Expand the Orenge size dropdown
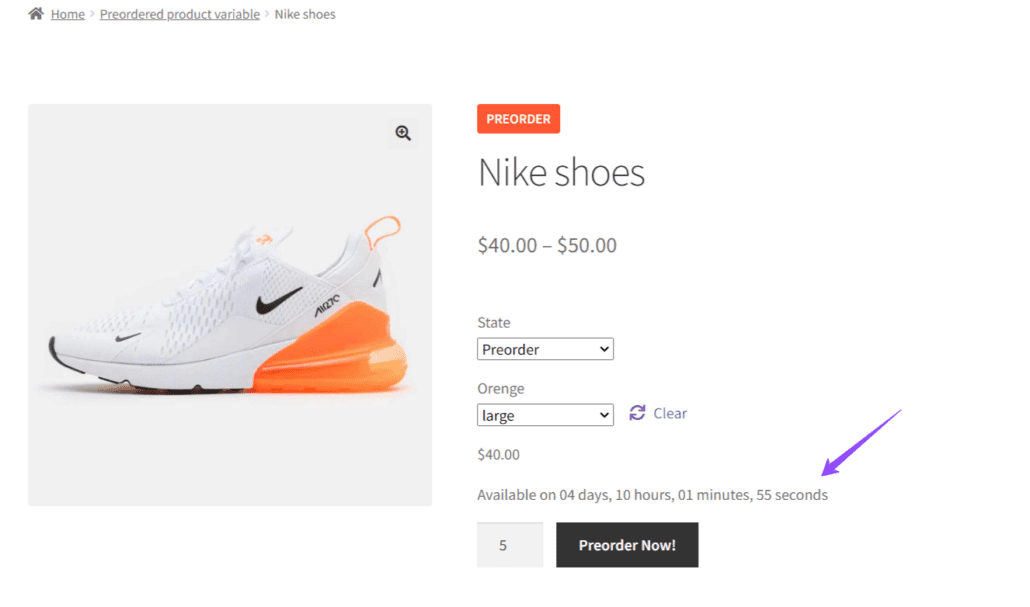This screenshot has height=607, width=1030. click(545, 415)
